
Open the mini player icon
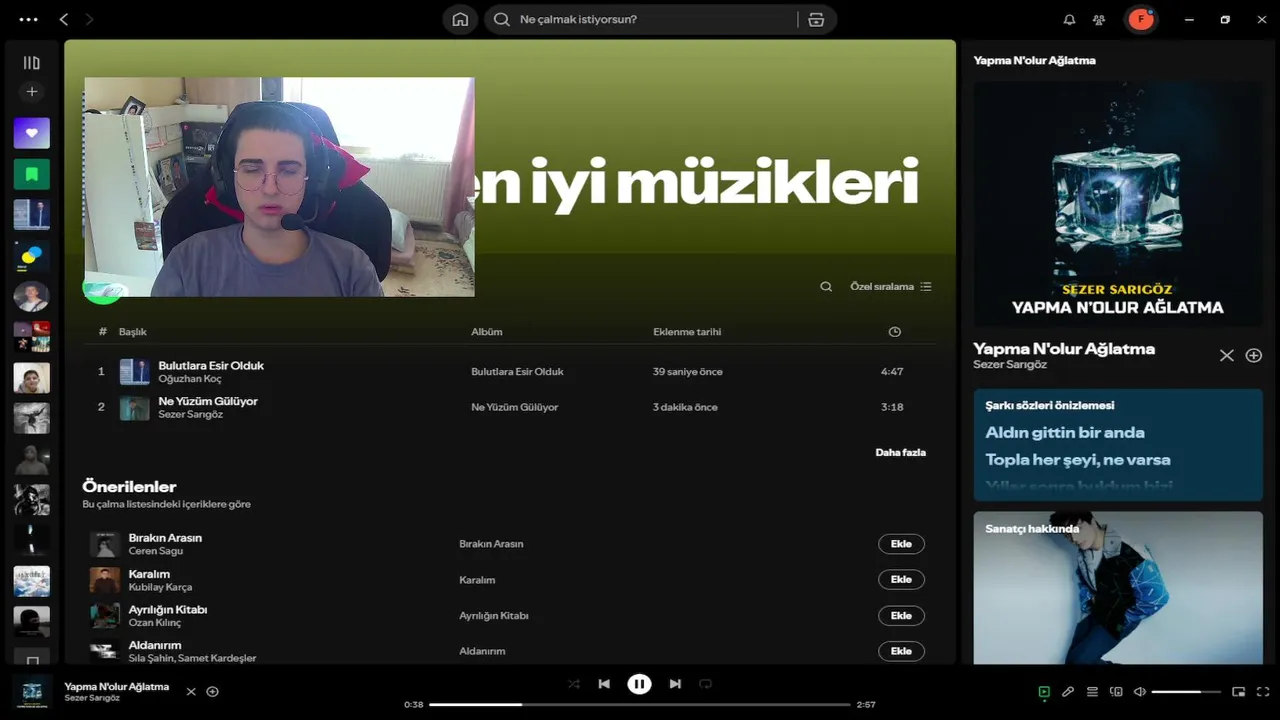pyautogui.click(x=1239, y=691)
